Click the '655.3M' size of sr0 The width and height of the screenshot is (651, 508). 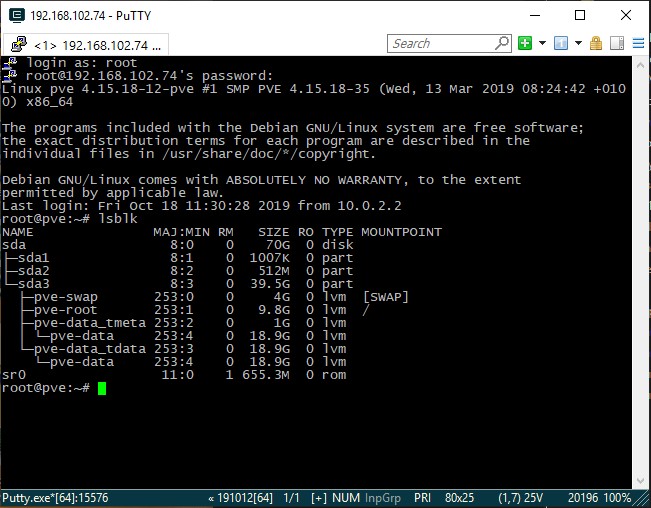pyautogui.click(x=266, y=375)
